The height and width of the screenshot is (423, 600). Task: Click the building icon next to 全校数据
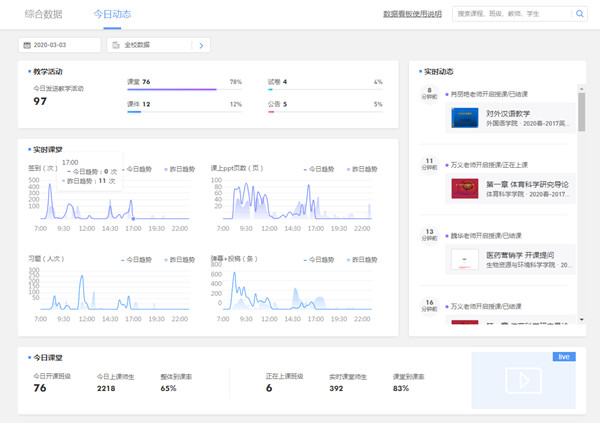[x=116, y=45]
